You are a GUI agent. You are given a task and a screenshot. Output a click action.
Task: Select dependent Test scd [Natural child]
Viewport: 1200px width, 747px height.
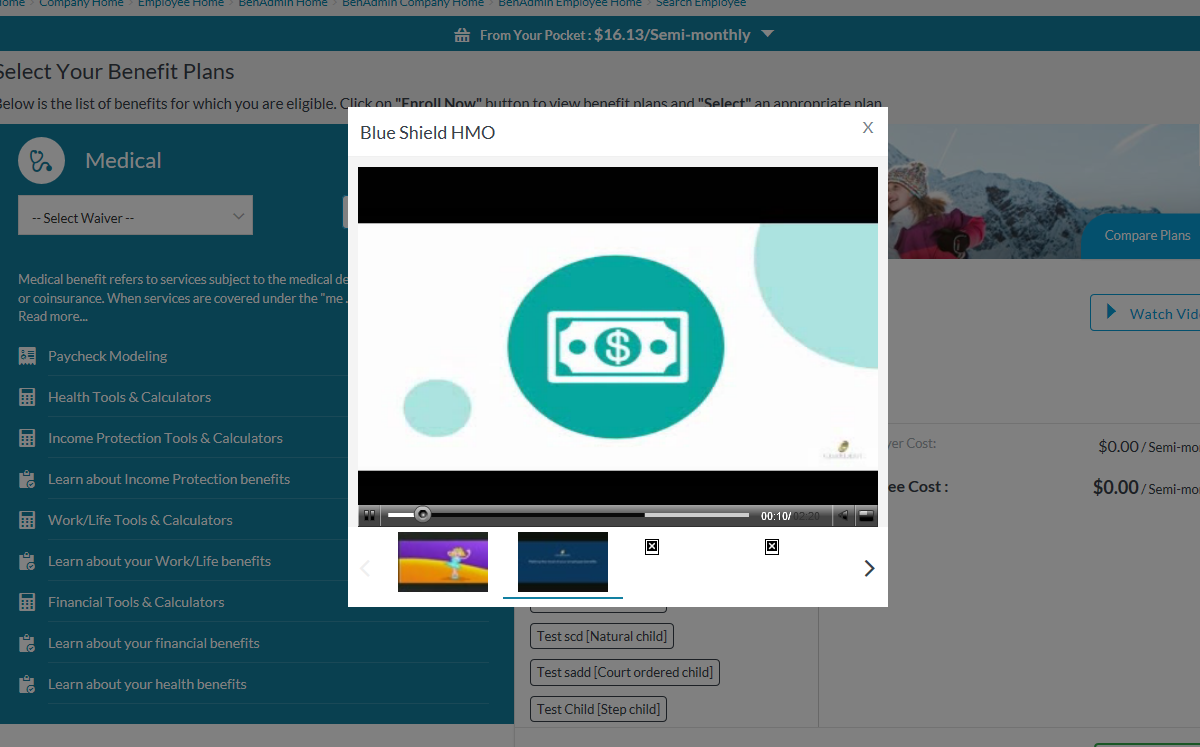[601, 636]
